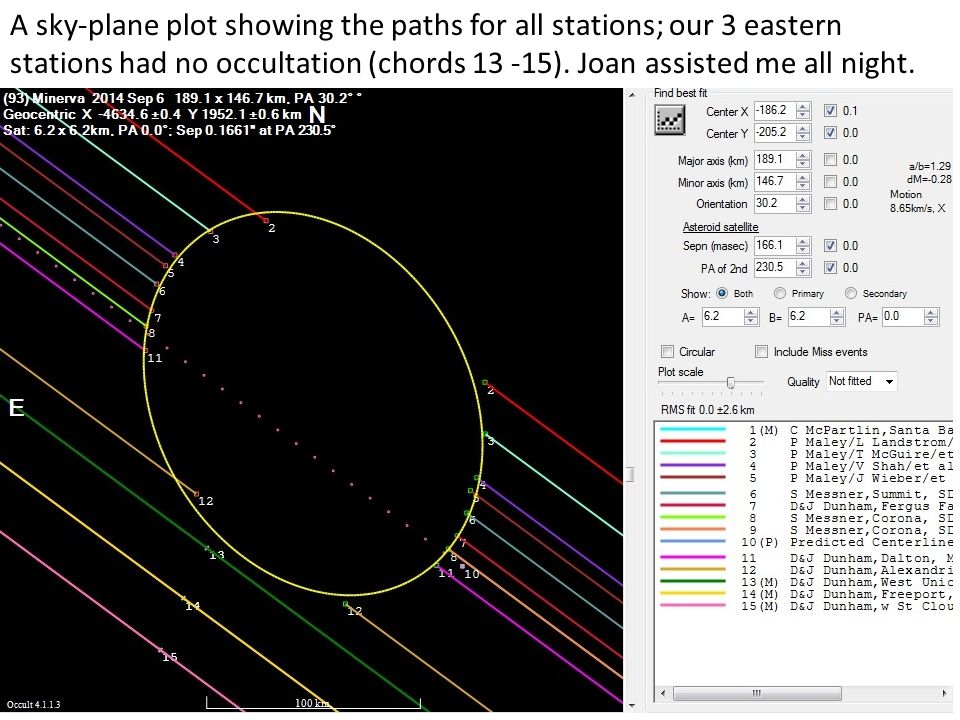This screenshot has width=960, height=720.
Task: Click chord 11 D&J Dunham, Dalton row
Action: coord(806,558)
